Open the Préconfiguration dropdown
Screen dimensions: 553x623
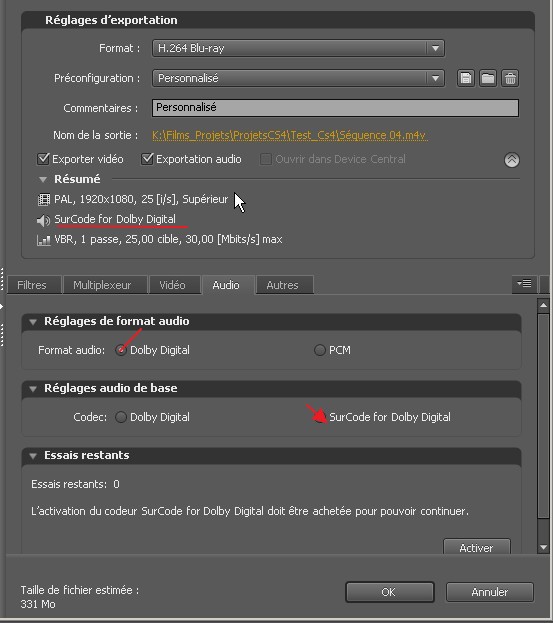tap(298, 78)
